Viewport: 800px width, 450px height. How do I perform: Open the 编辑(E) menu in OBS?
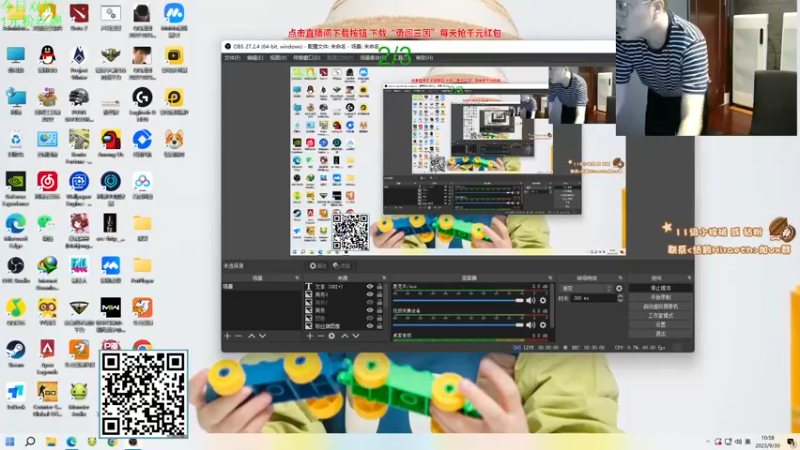[255, 58]
